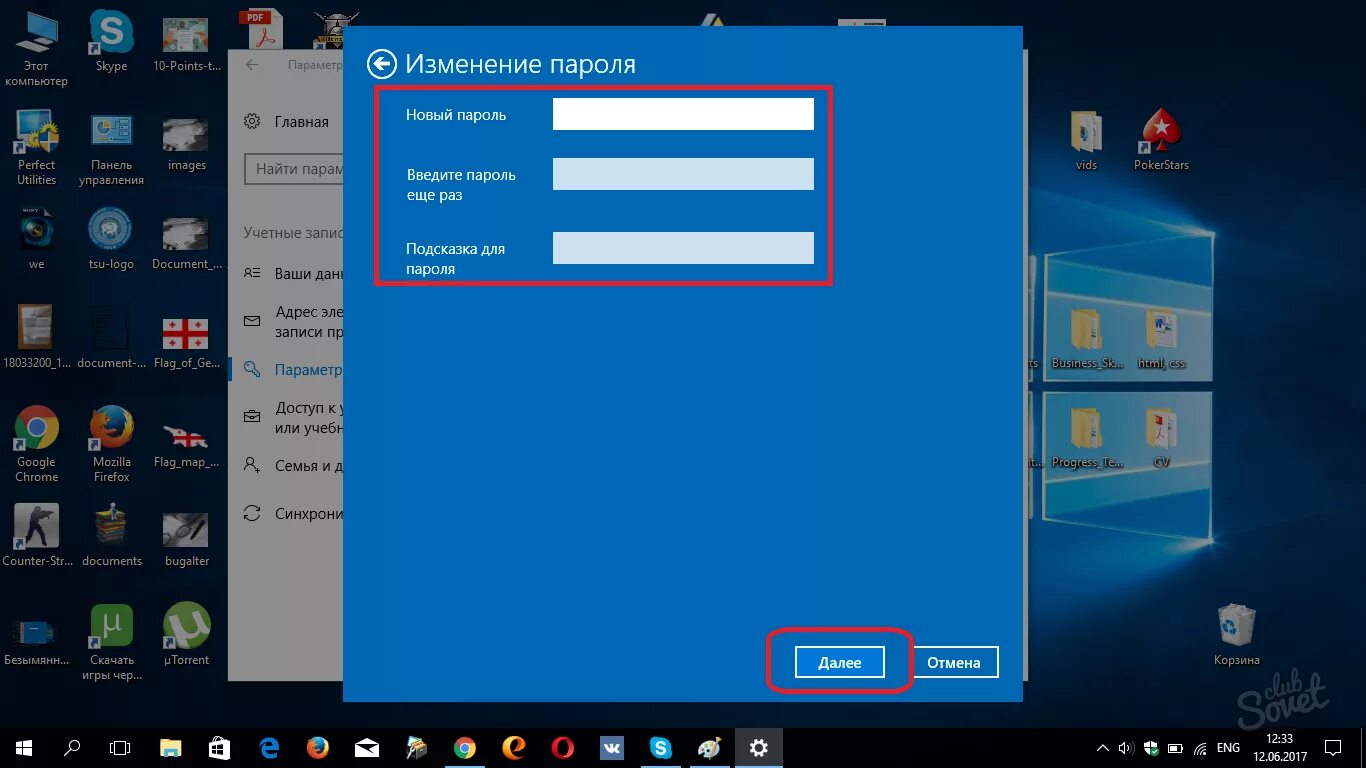Select Синхронизация item in Settings sidebar

[294, 513]
